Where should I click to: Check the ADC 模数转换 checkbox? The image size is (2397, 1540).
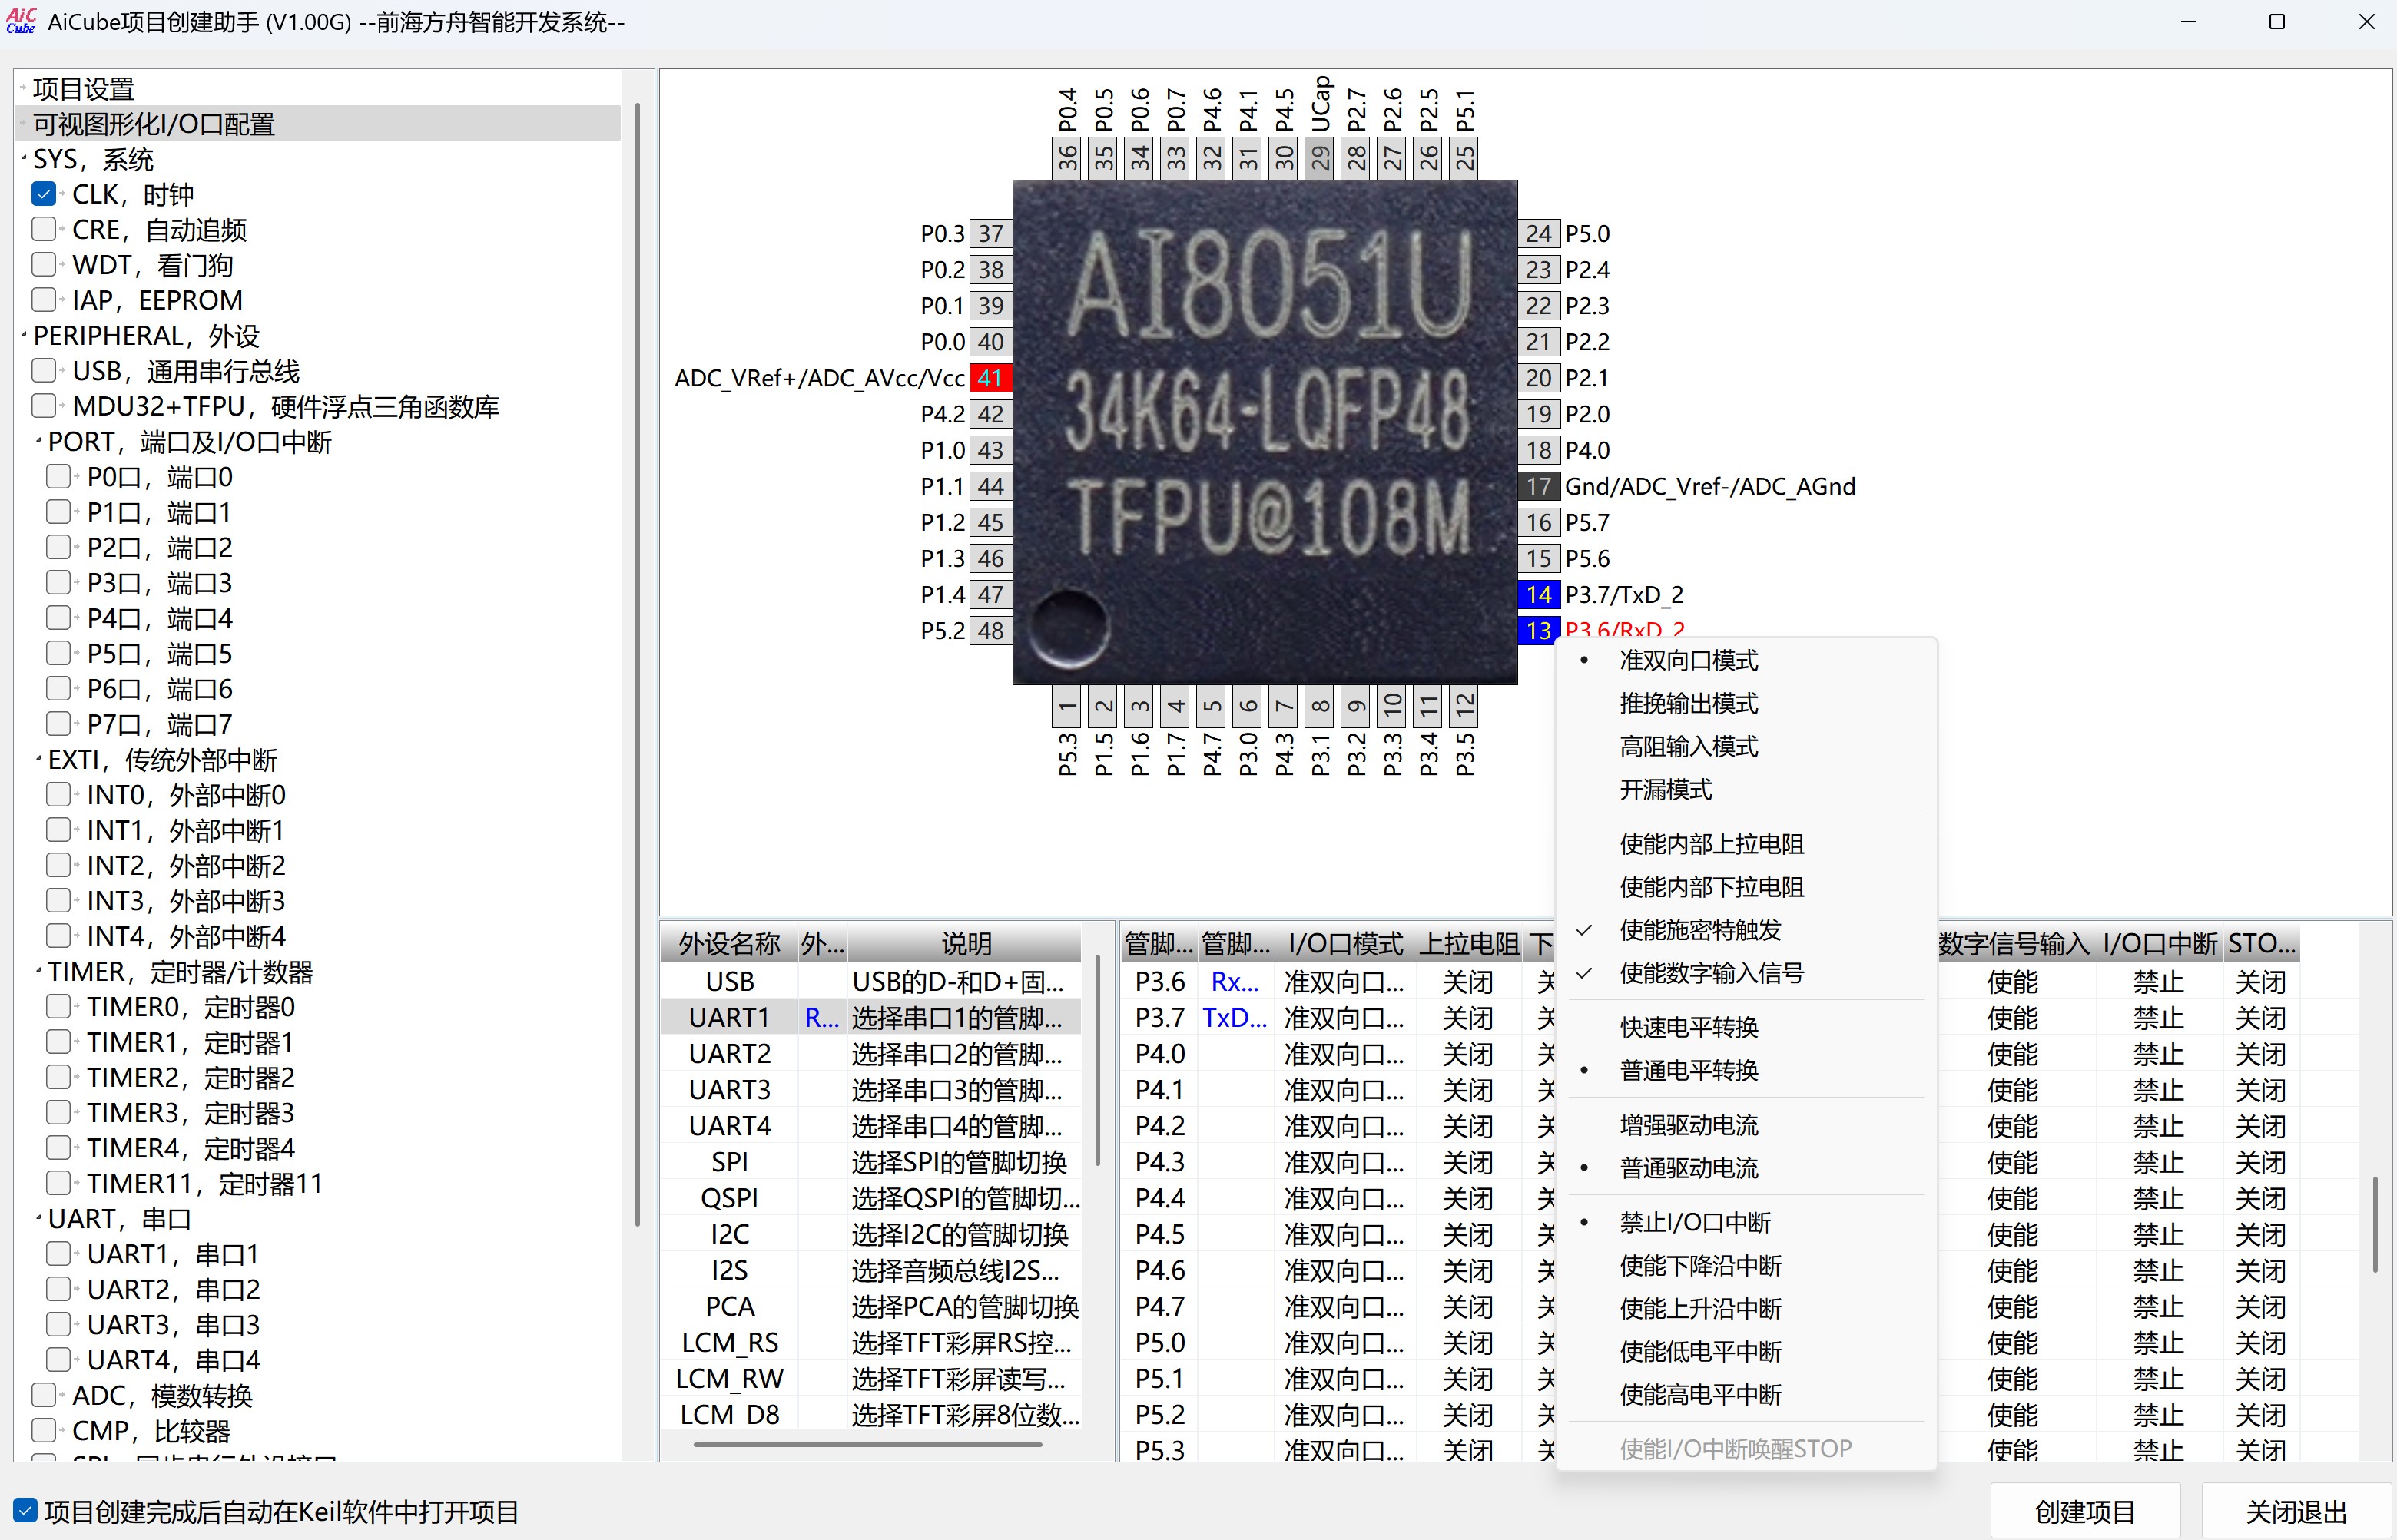43,1395
